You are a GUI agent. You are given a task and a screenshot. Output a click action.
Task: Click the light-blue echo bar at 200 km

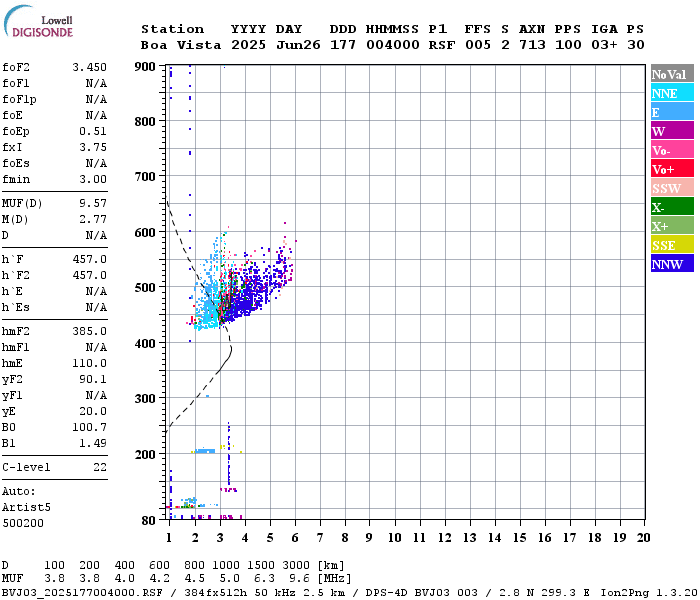pyautogui.click(x=205, y=451)
